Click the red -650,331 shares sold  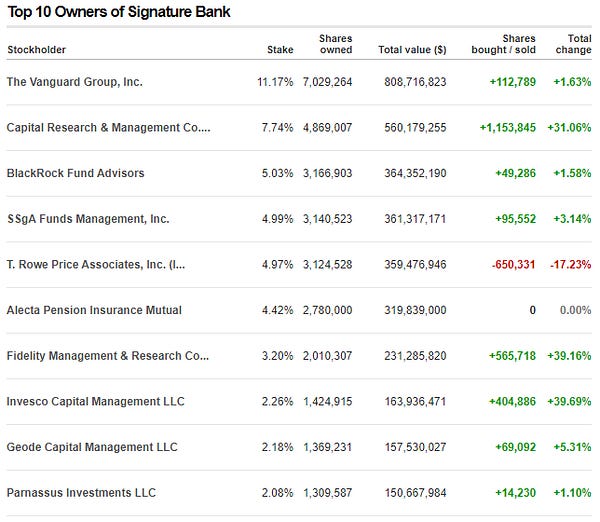(x=514, y=264)
